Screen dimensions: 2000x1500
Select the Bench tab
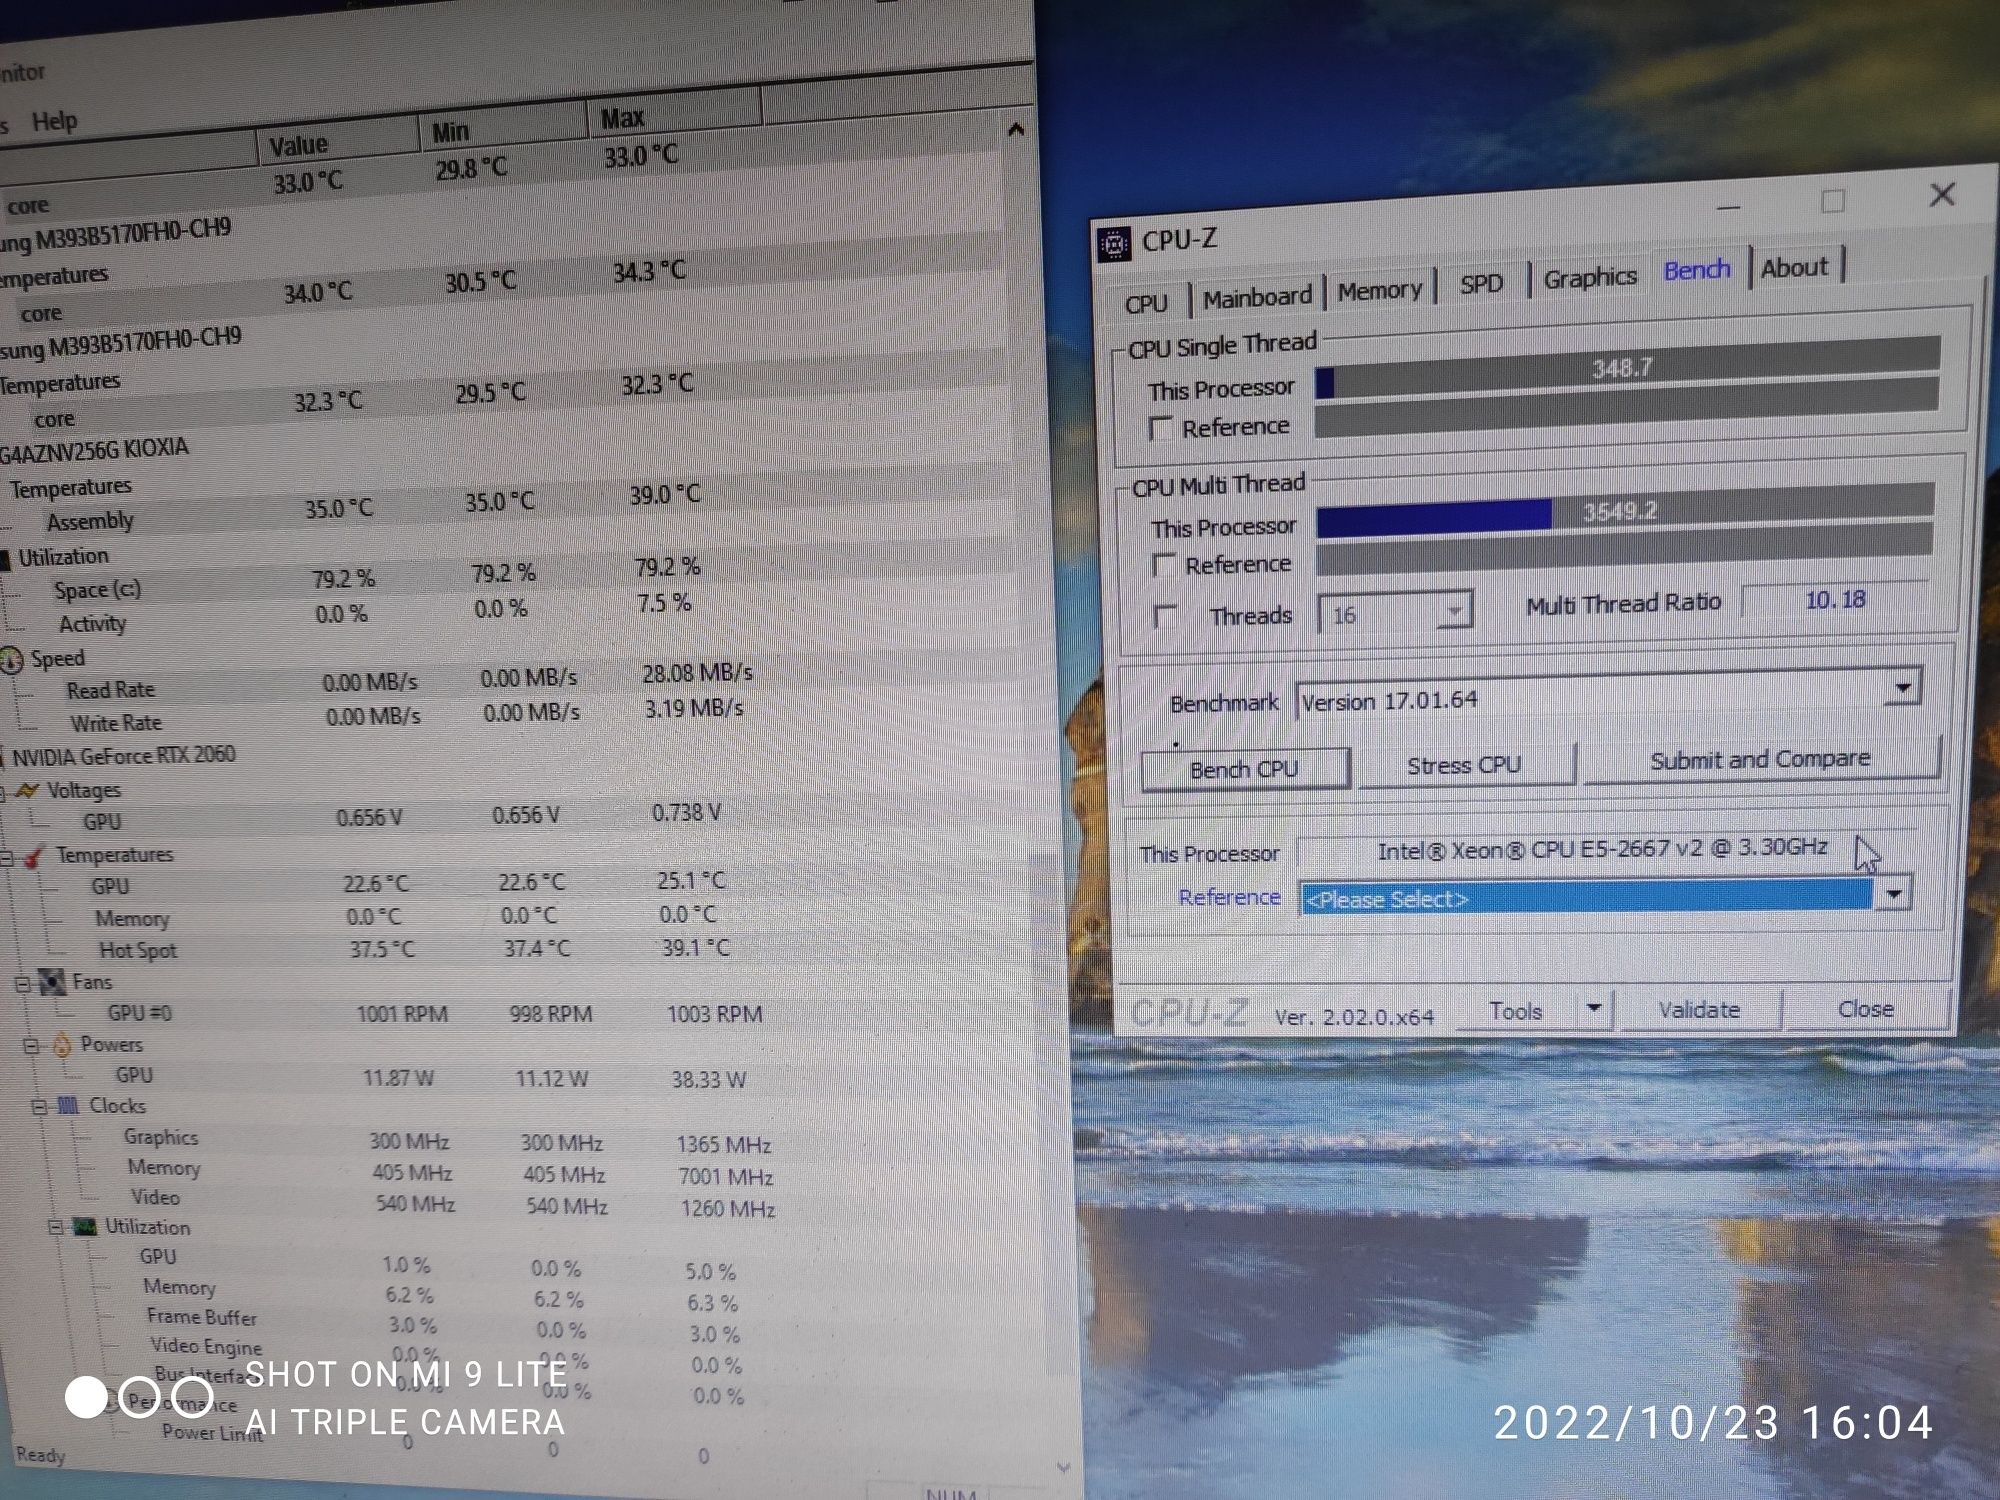tap(1697, 270)
